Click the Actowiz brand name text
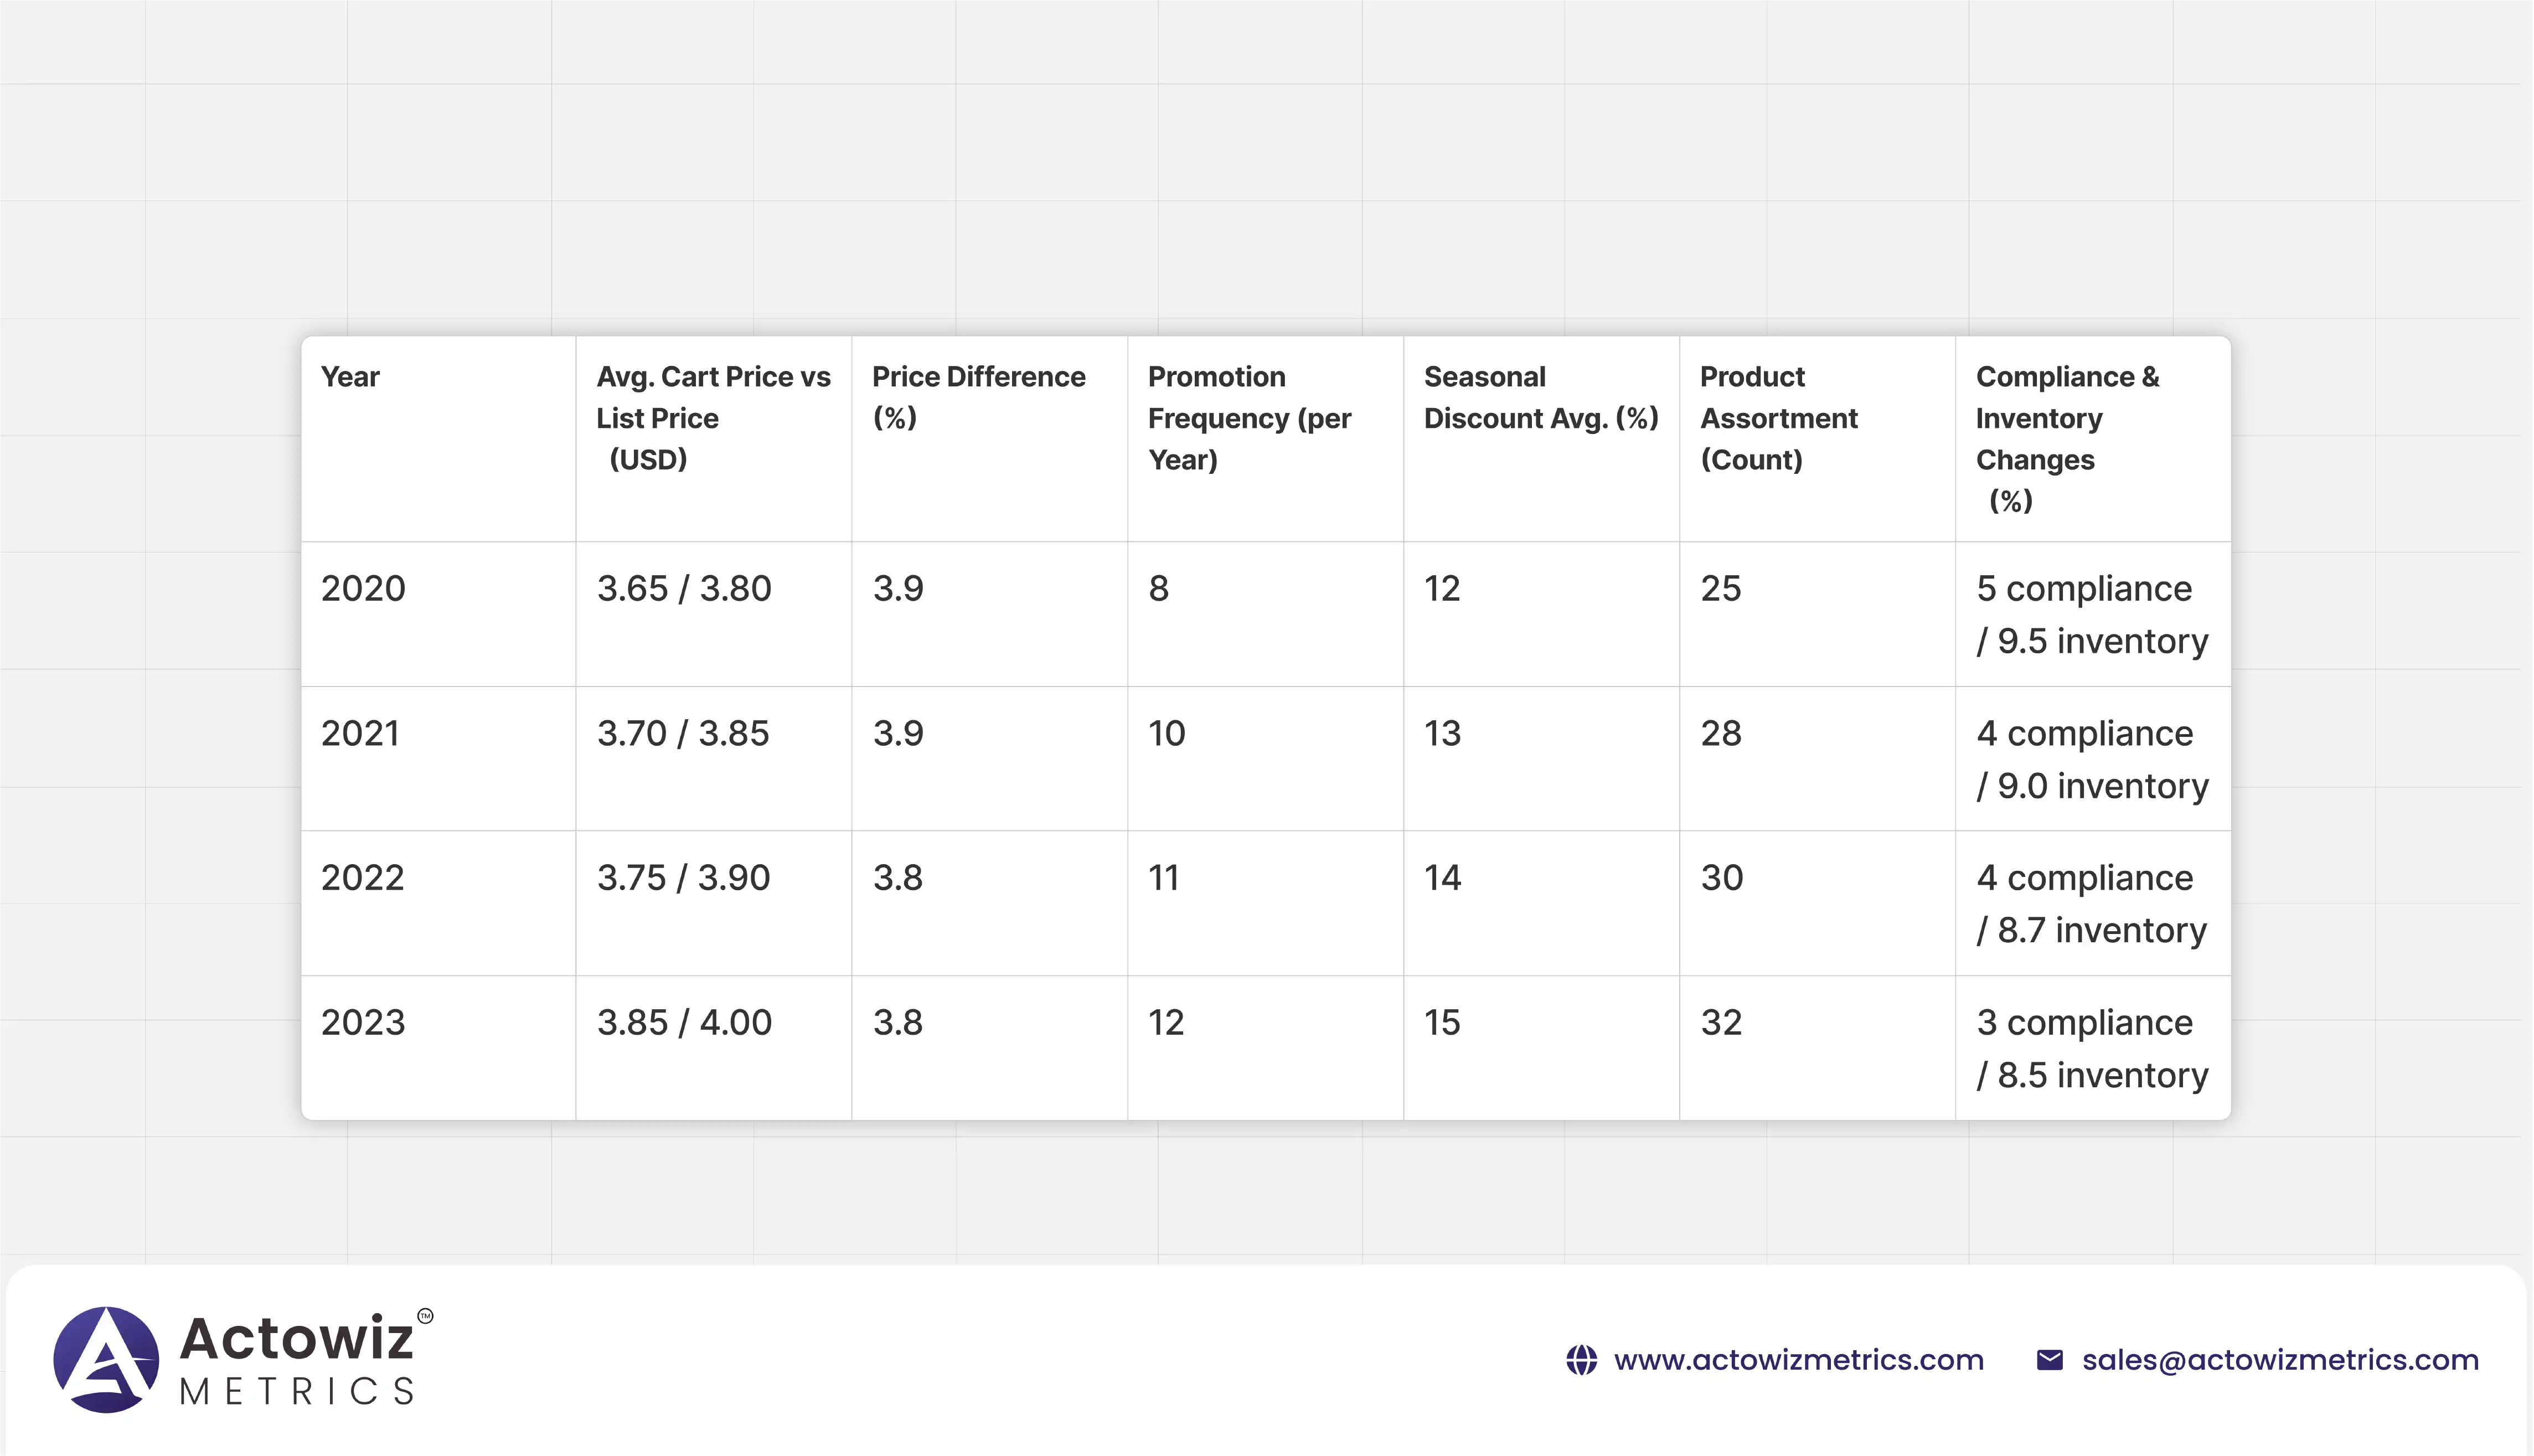This screenshot has height=1456, width=2534. point(296,1338)
